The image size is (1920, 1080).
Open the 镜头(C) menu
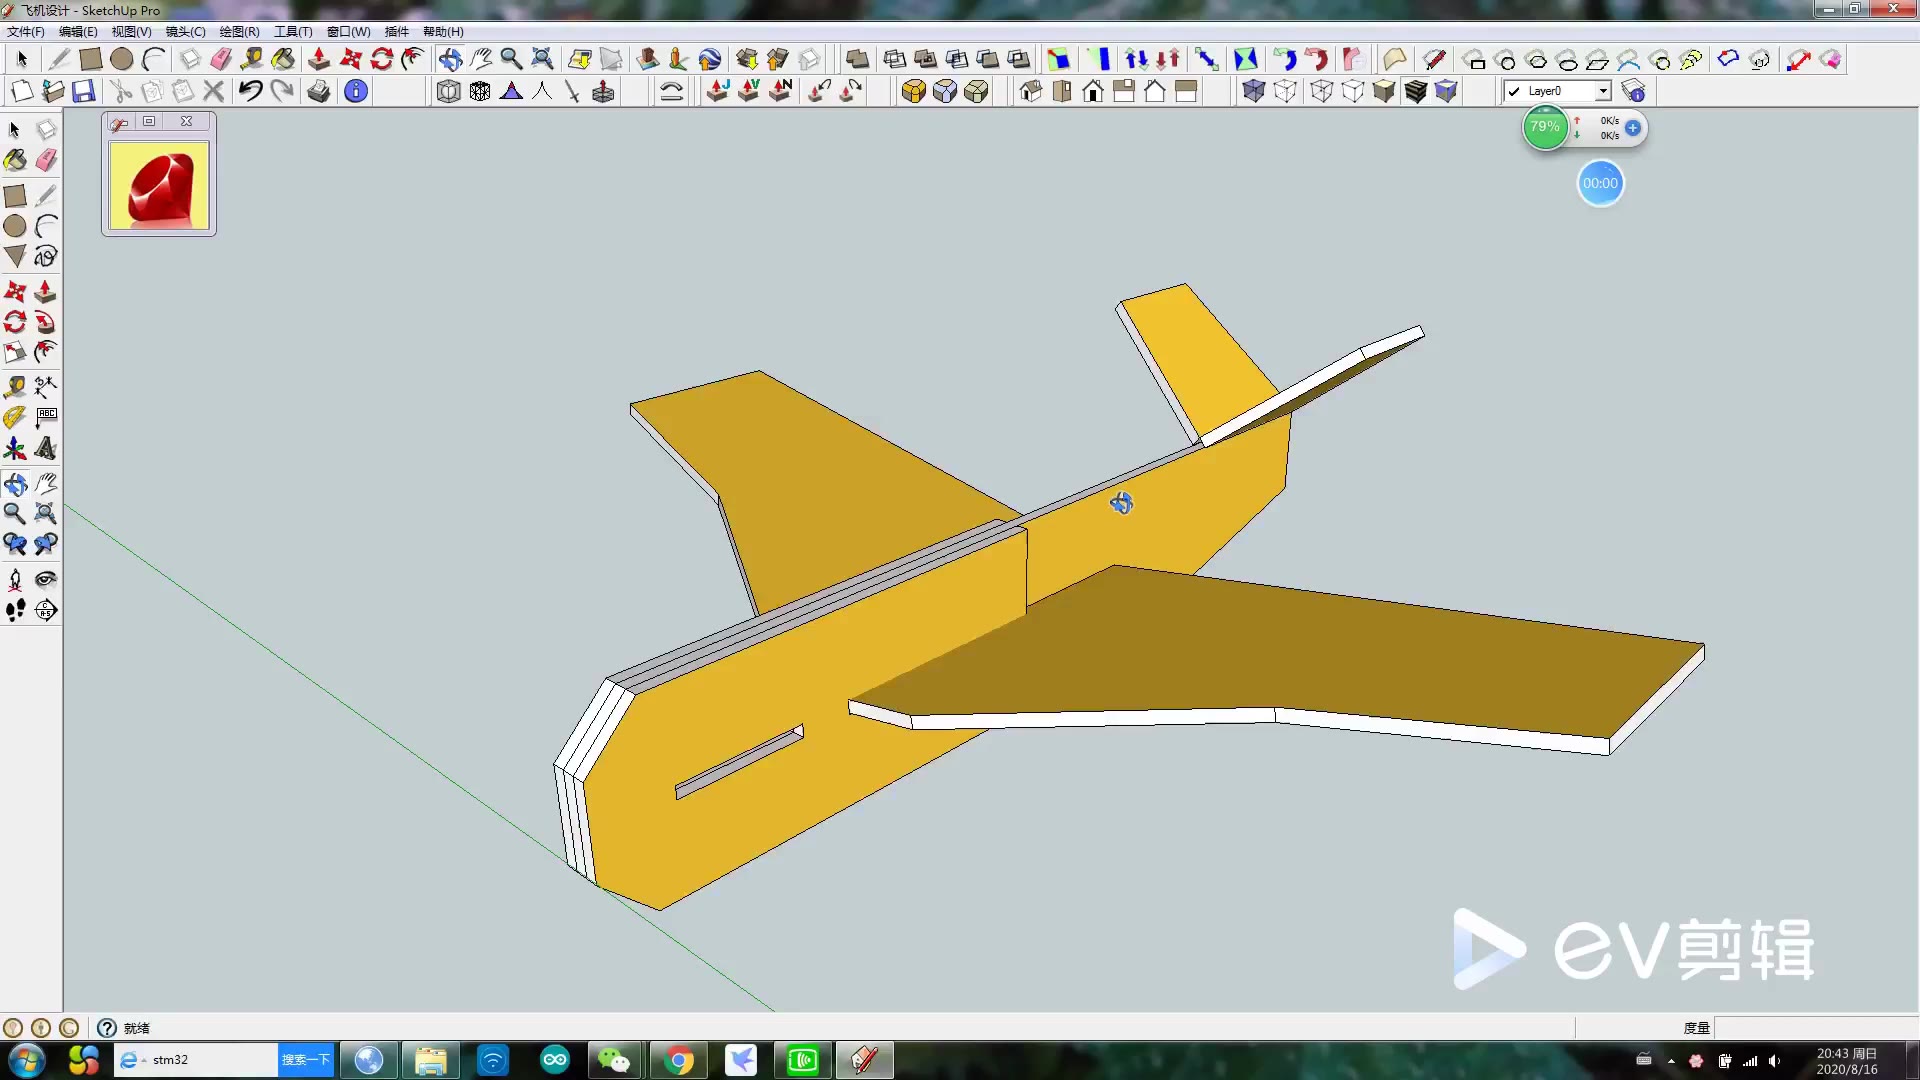pyautogui.click(x=185, y=31)
